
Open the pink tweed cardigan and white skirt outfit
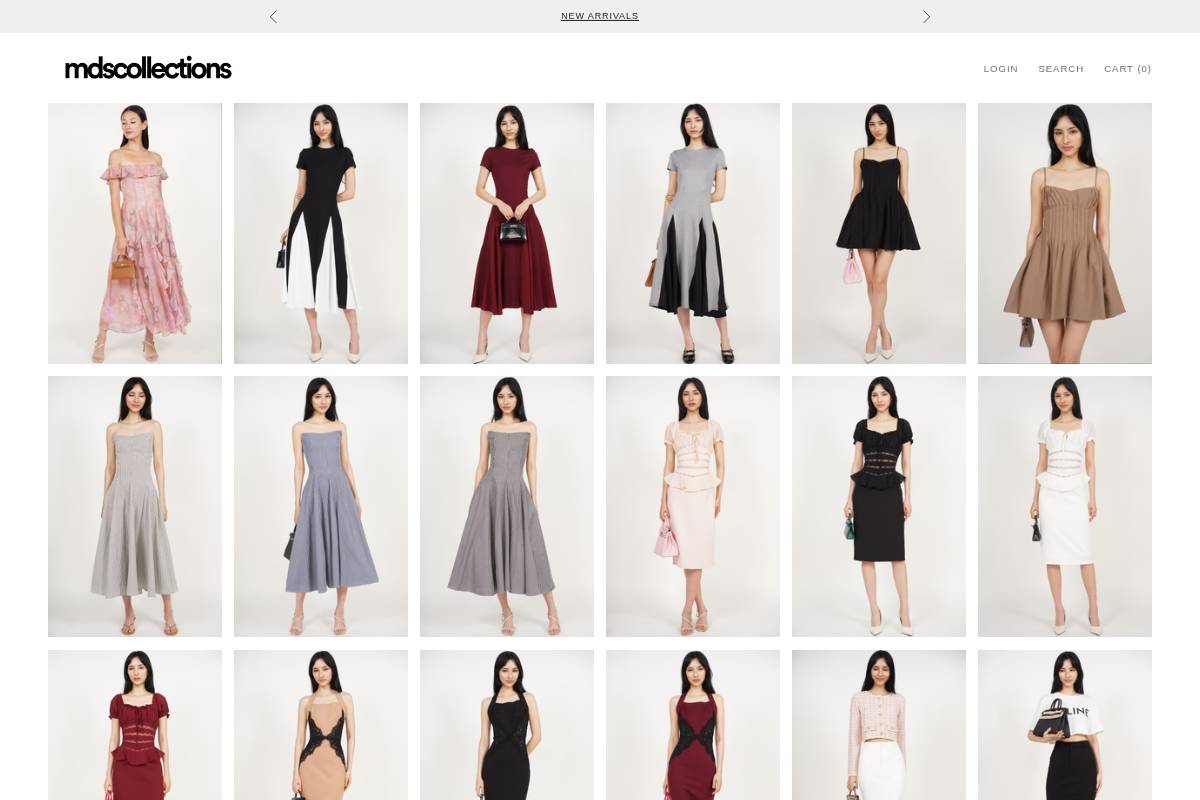point(879,725)
